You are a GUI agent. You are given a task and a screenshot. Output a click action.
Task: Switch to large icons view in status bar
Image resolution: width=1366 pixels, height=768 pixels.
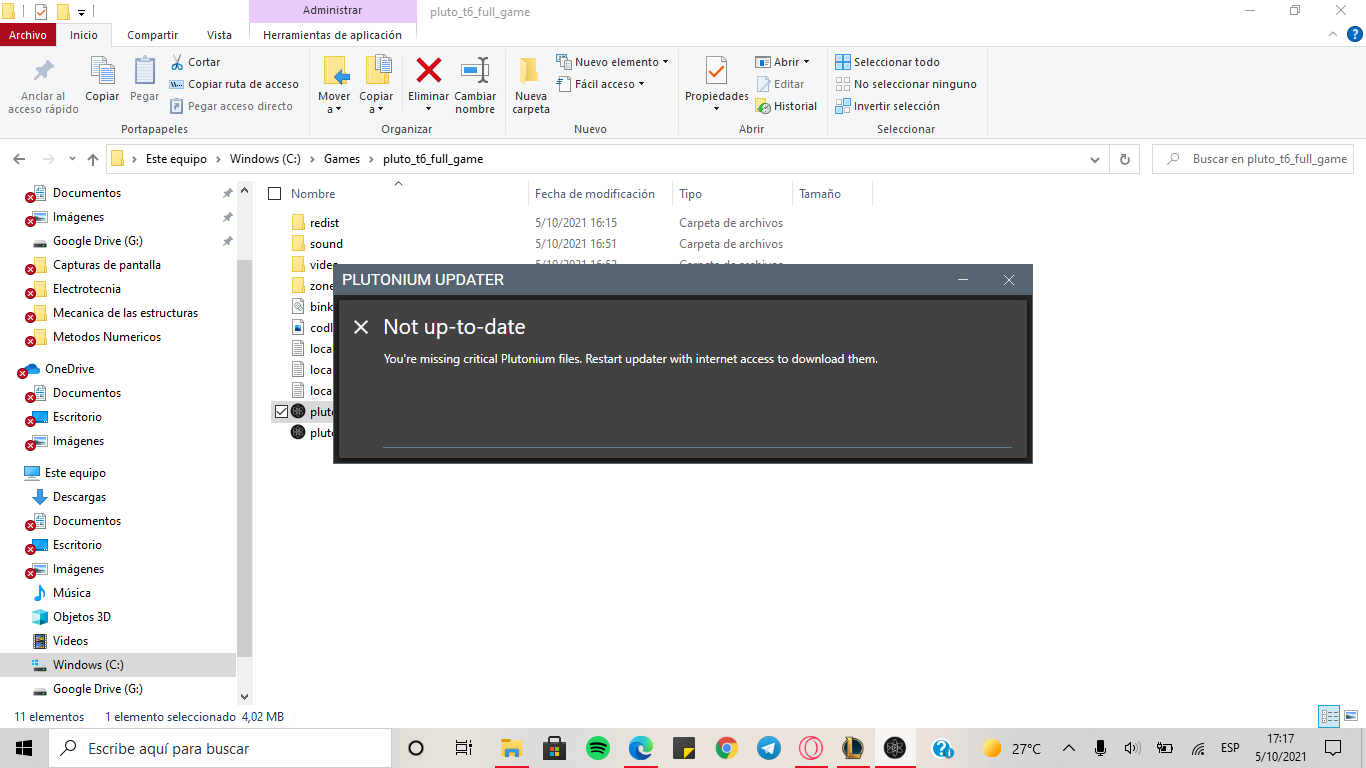tap(1351, 716)
